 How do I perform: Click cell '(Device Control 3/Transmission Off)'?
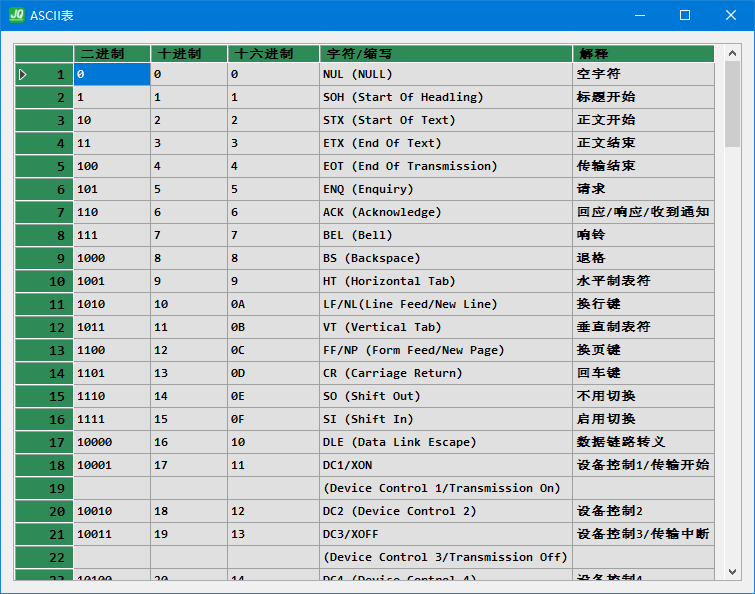(446, 557)
